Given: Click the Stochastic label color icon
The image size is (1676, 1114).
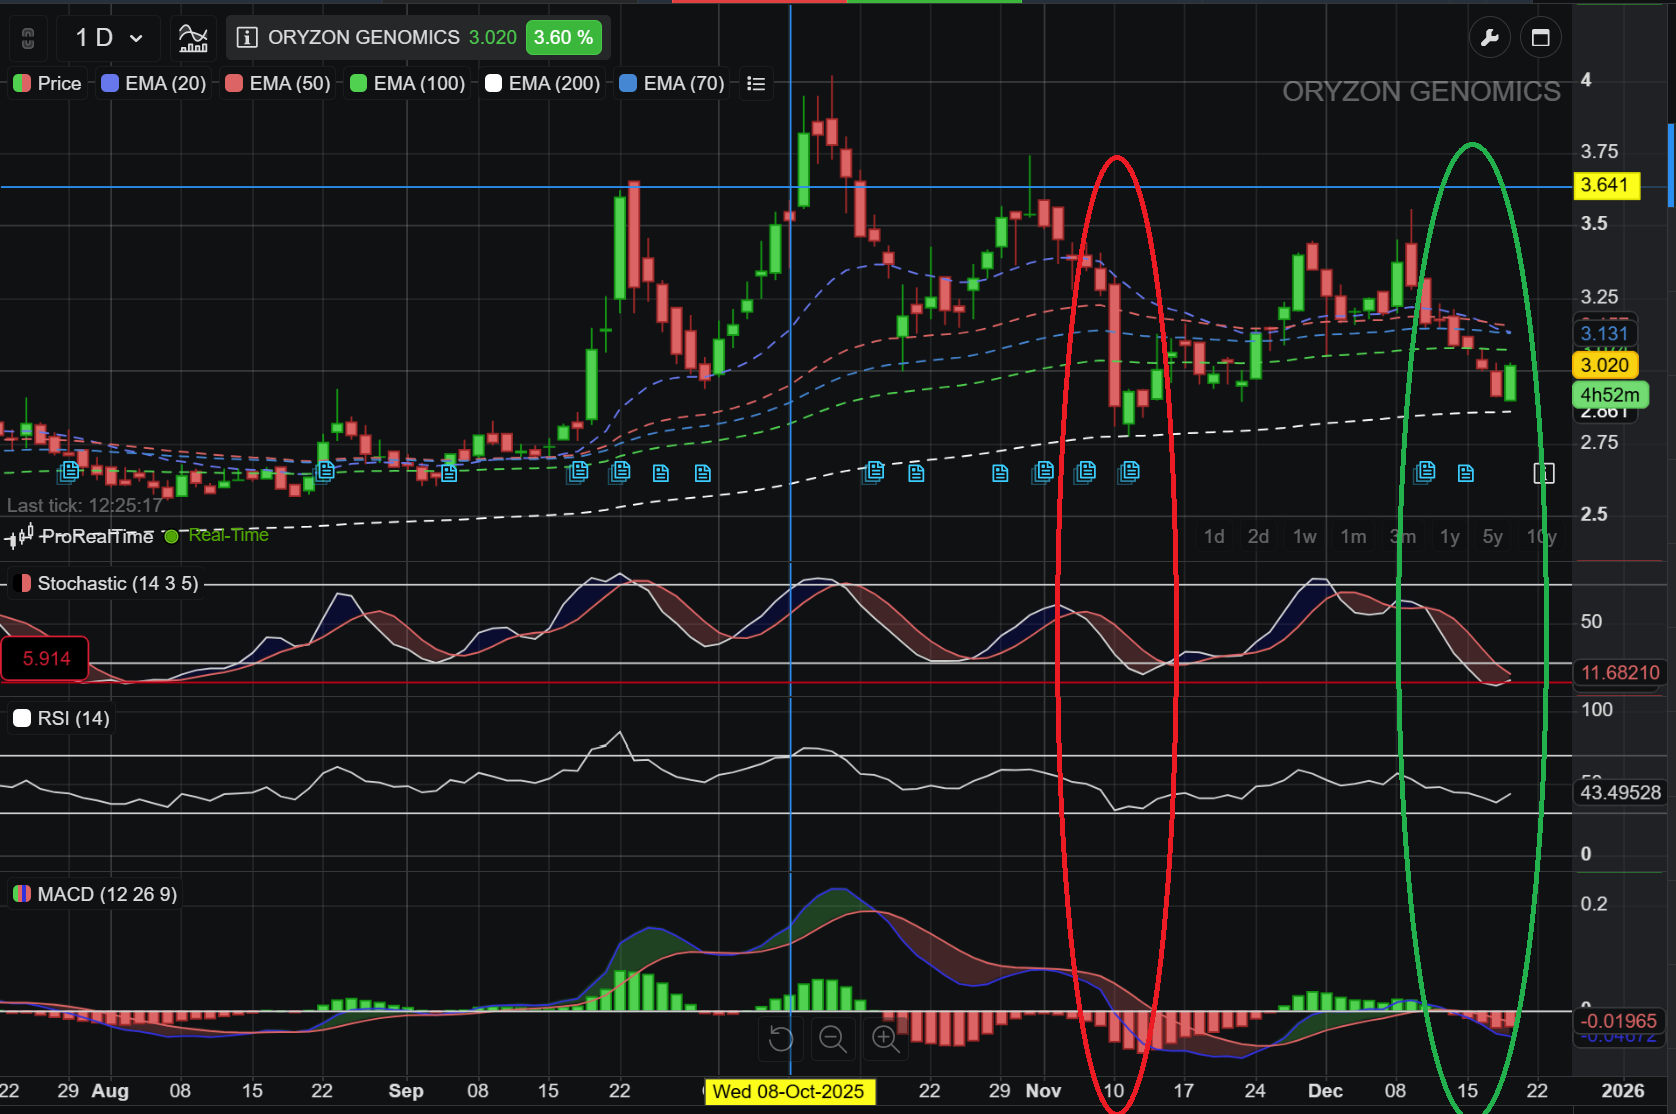Looking at the screenshot, I should pos(23,583).
